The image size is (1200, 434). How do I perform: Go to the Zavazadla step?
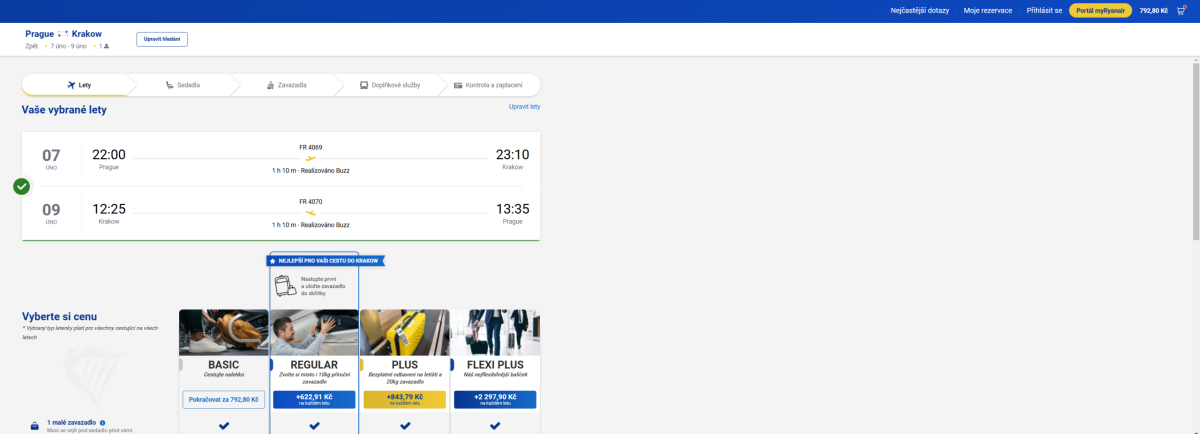(286, 85)
